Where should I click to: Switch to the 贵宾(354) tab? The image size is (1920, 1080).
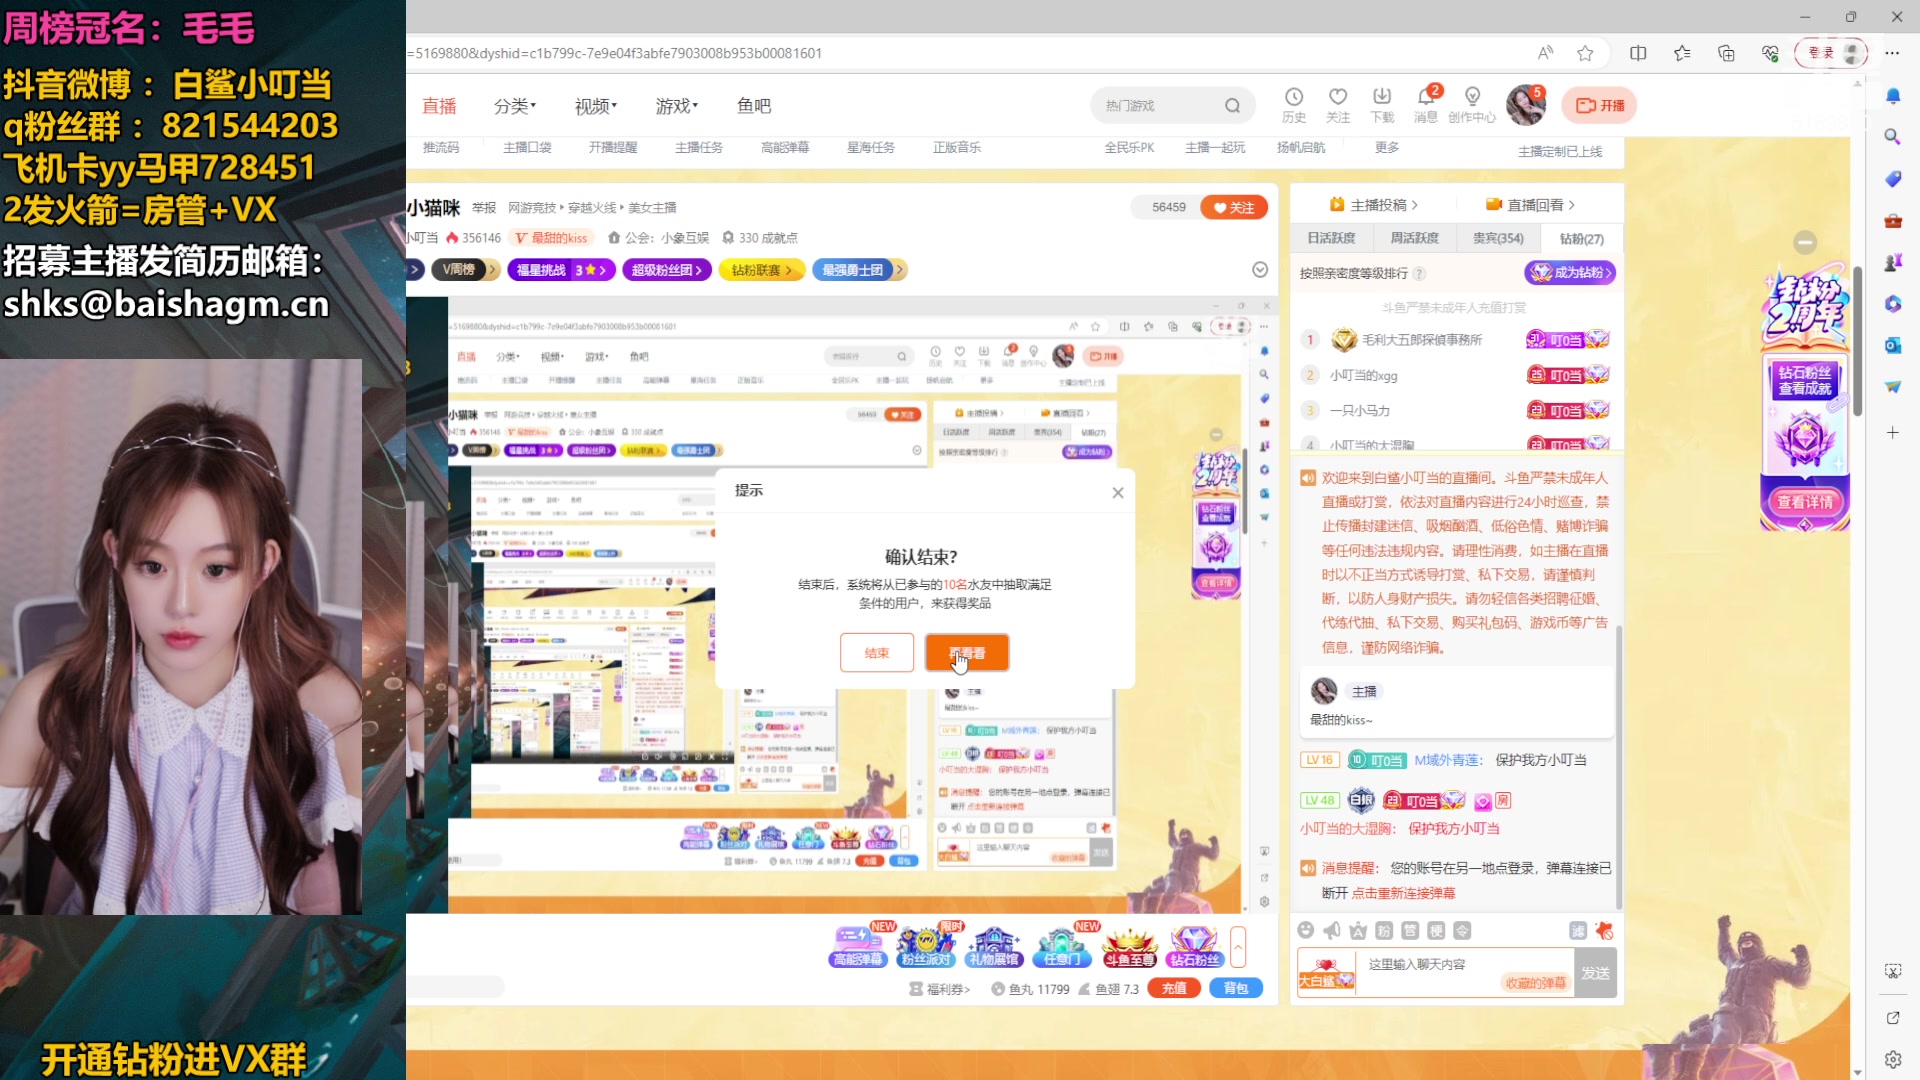[x=1498, y=238]
